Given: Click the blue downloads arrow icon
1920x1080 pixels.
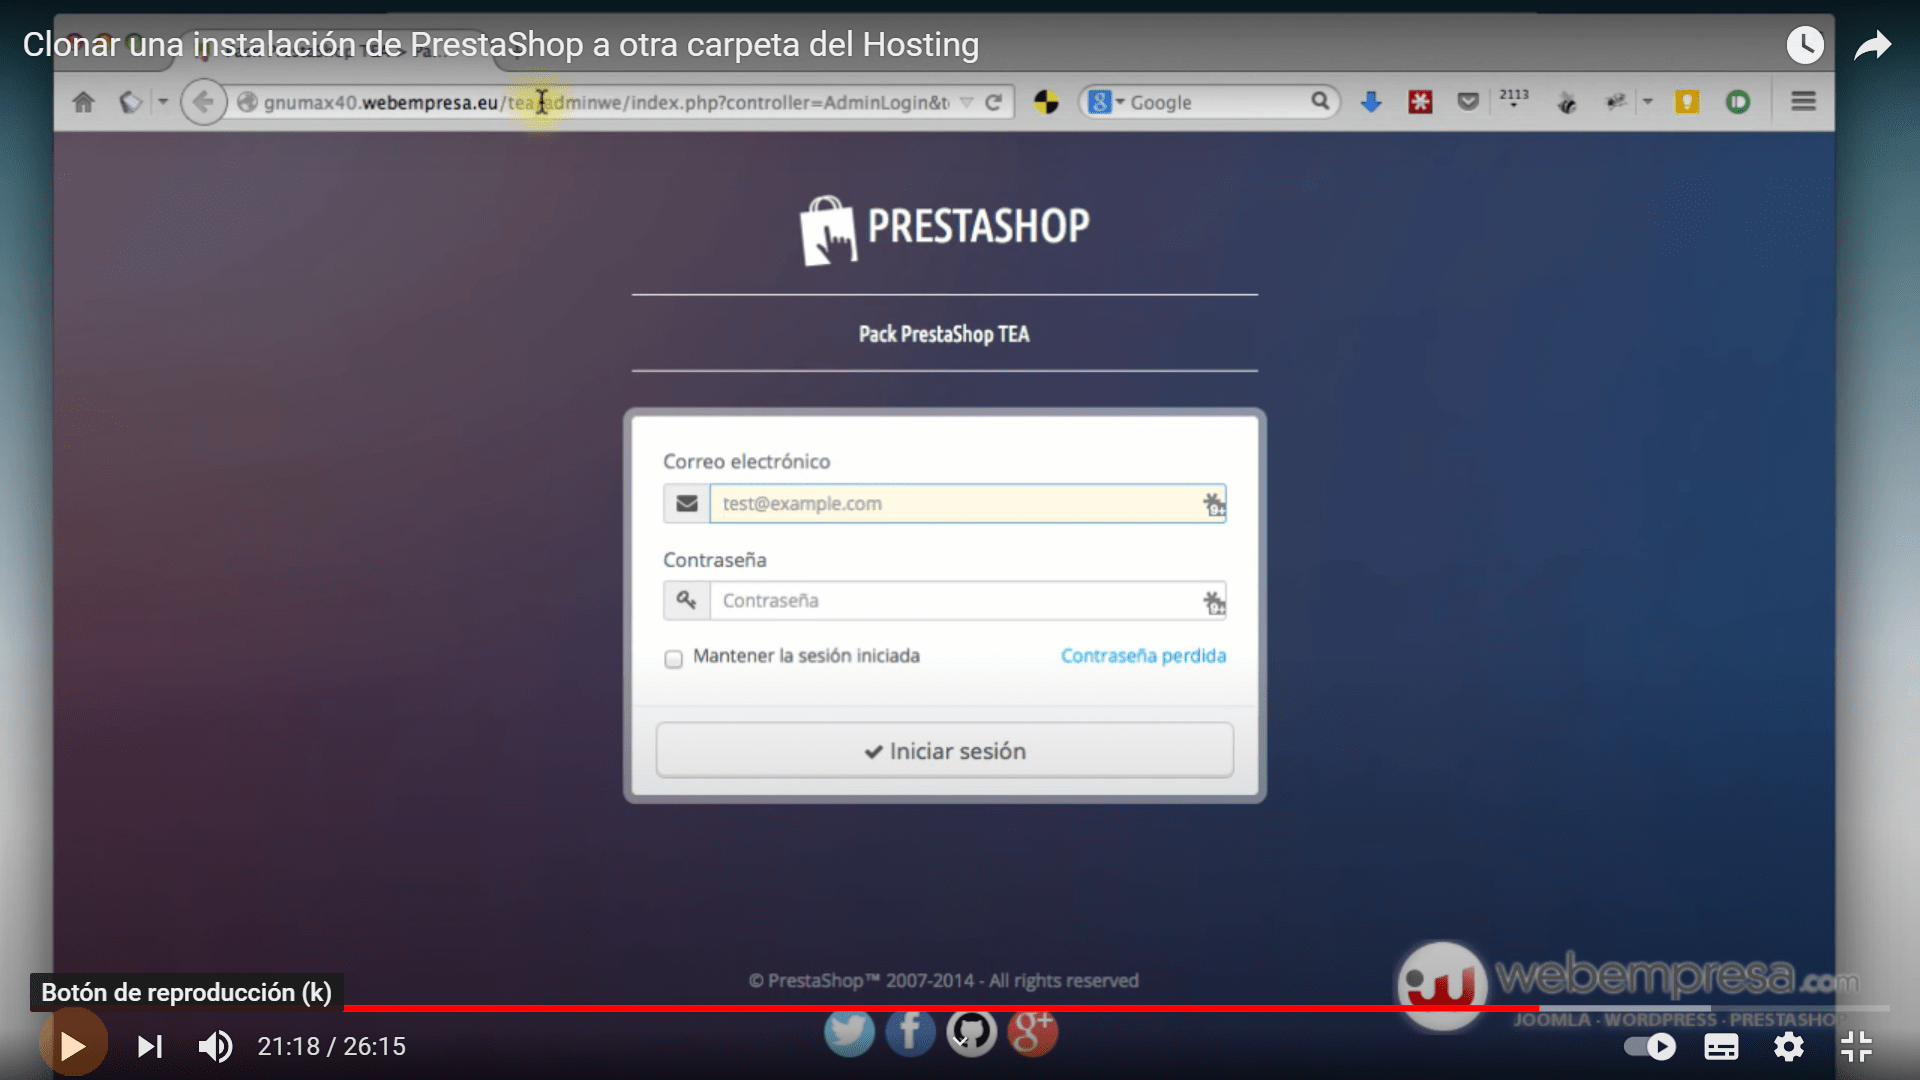Looking at the screenshot, I should (x=1371, y=102).
